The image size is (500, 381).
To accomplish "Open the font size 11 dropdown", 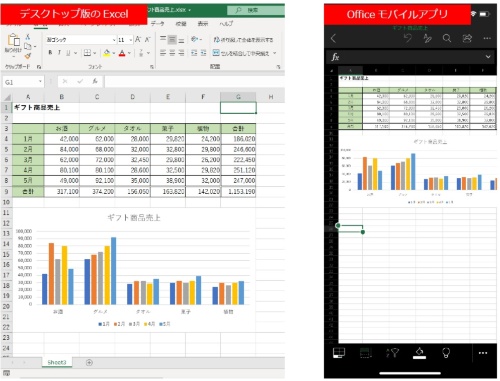I will coord(130,40).
